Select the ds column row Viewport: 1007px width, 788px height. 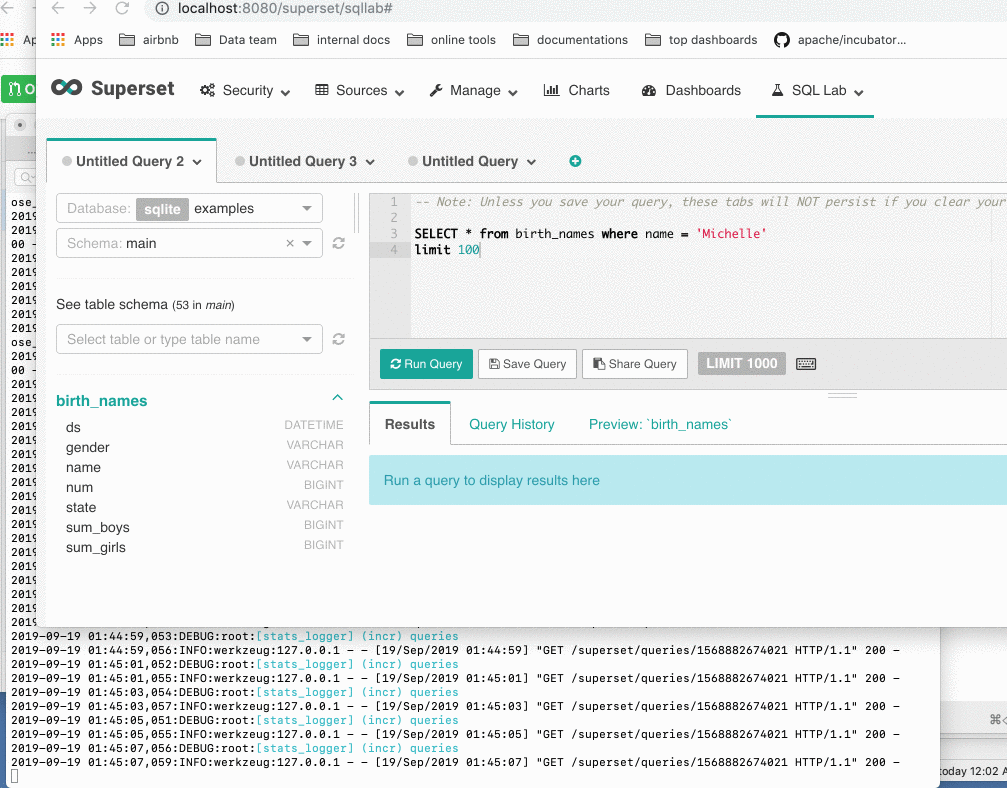[204, 426]
